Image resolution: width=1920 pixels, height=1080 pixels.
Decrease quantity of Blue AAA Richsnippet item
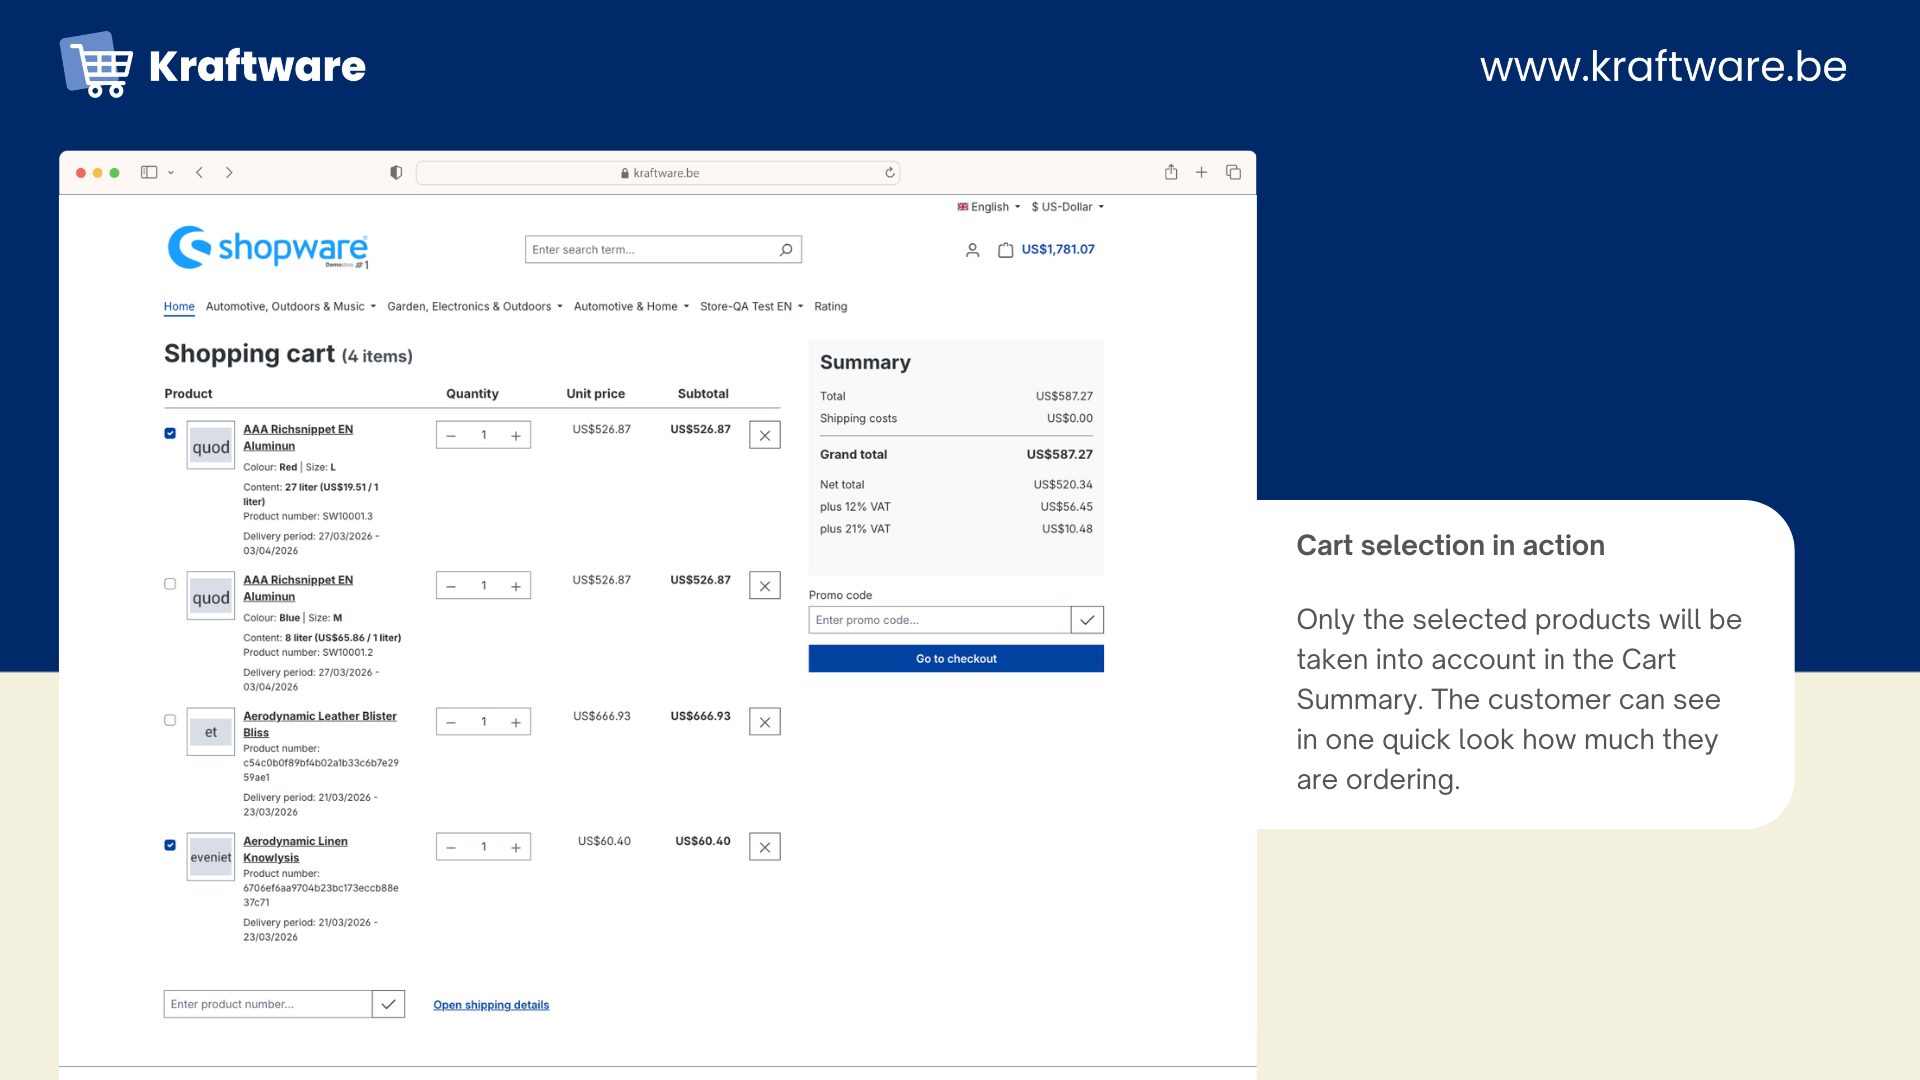pos(451,586)
